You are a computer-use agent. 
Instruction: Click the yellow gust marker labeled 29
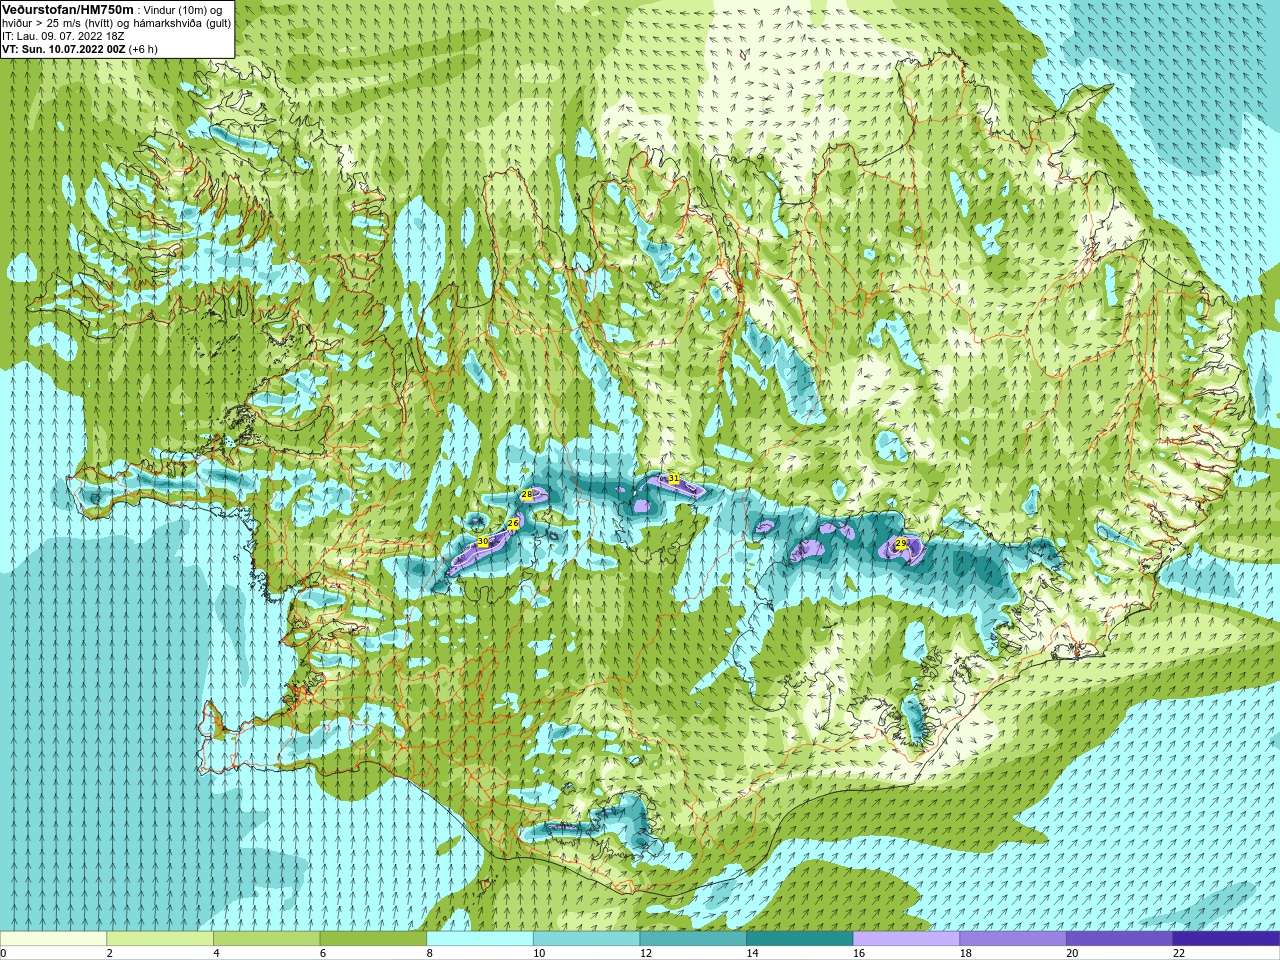click(901, 544)
